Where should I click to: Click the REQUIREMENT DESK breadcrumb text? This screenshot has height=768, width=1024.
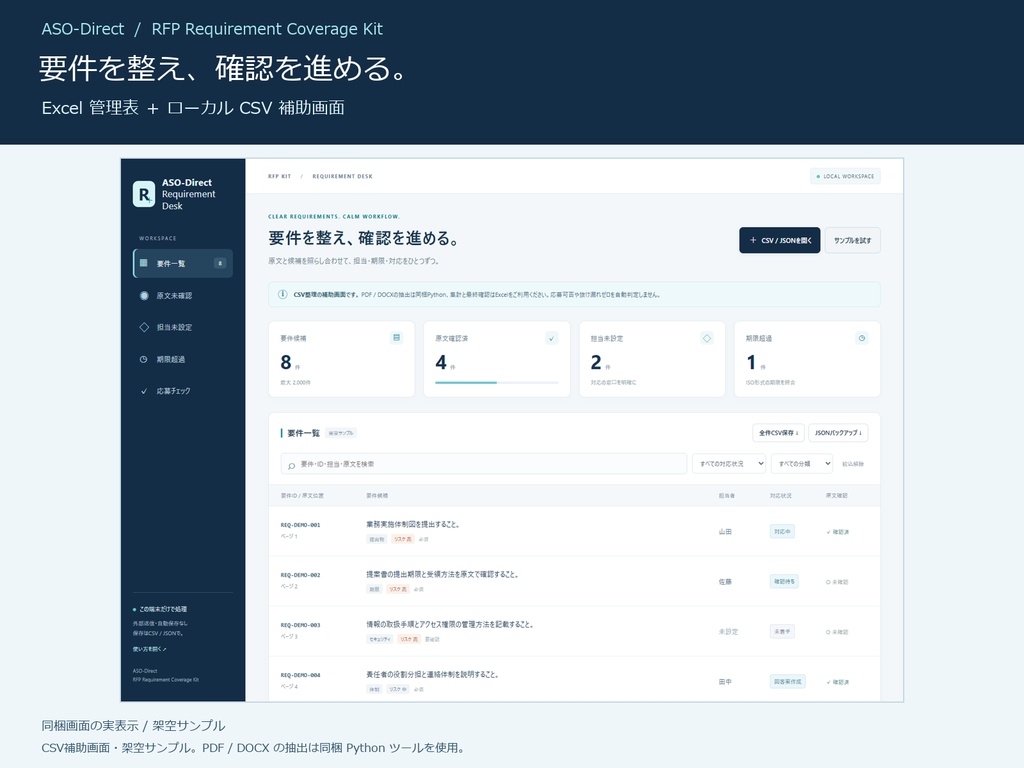(x=342, y=176)
